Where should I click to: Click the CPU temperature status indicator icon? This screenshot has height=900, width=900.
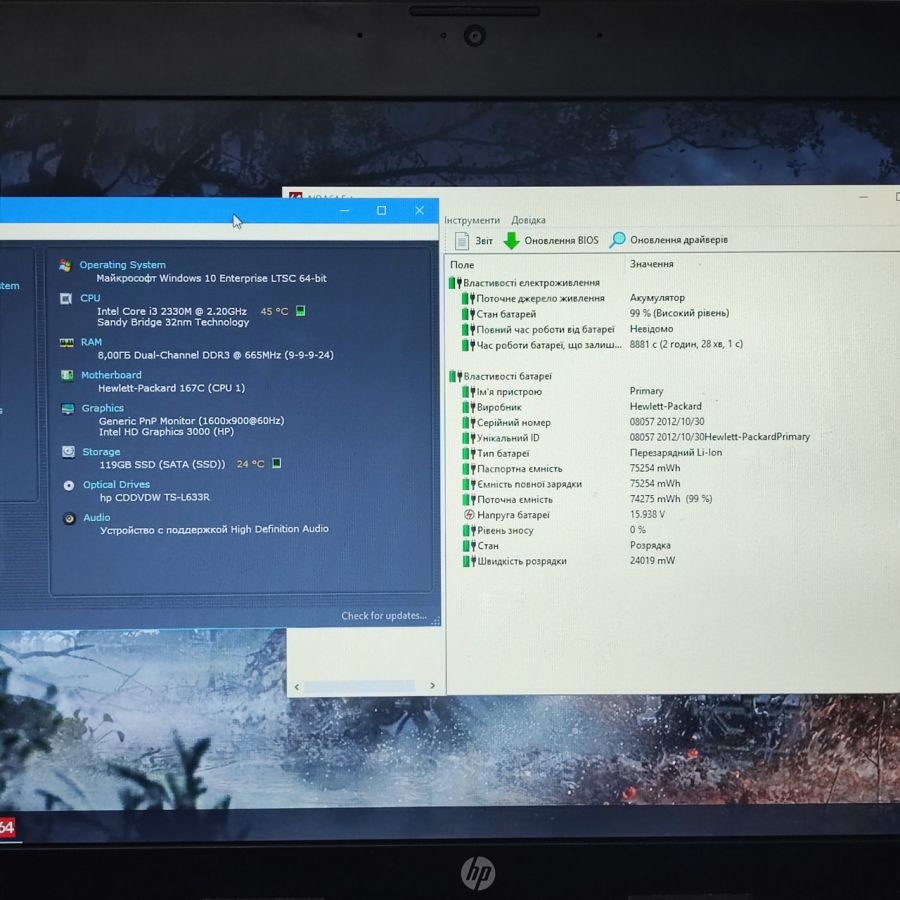click(300, 311)
